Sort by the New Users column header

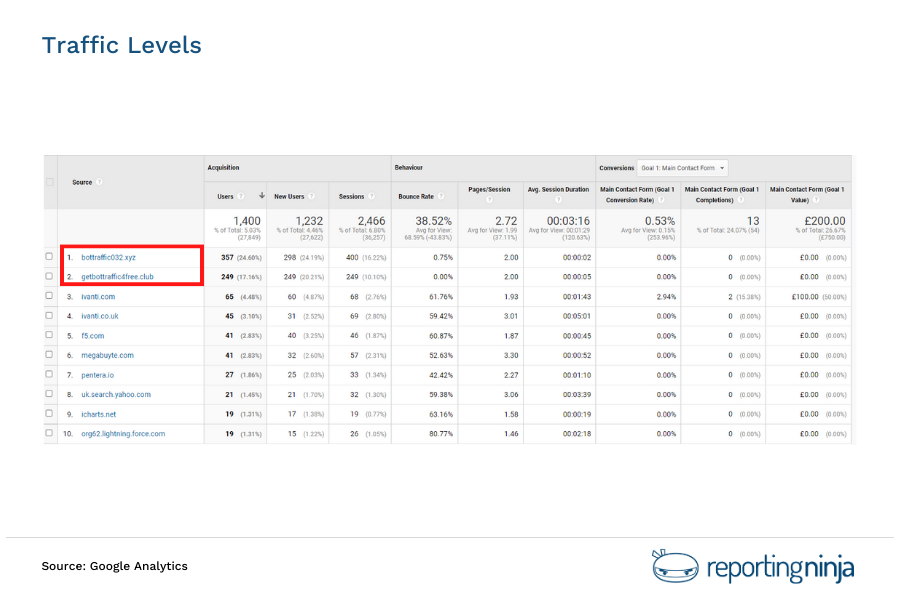289,196
